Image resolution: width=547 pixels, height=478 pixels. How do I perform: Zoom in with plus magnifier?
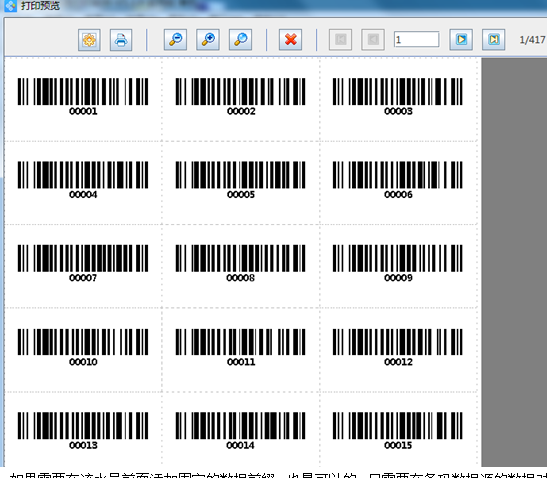pyautogui.click(x=208, y=39)
